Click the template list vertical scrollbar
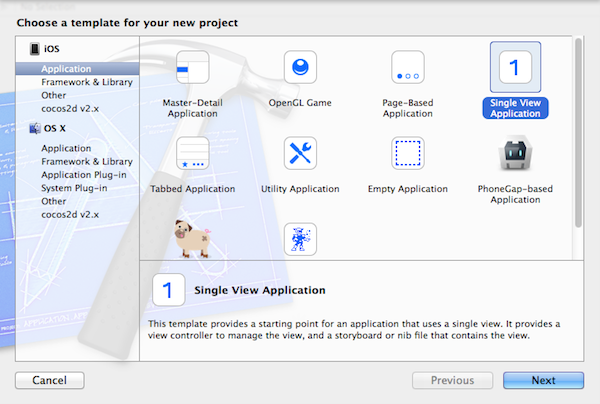The width and height of the screenshot is (600, 404). click(x=578, y=132)
